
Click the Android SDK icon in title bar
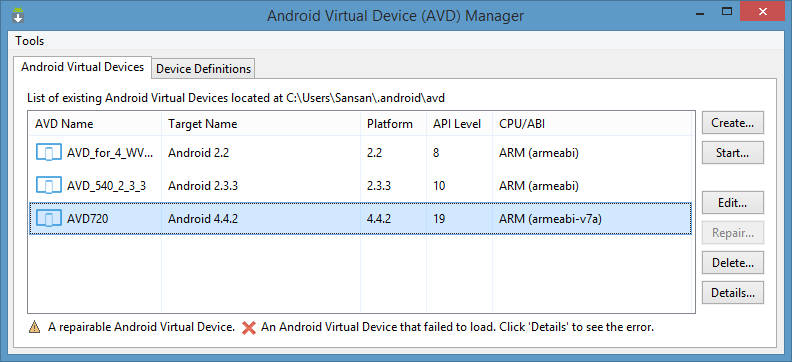click(x=18, y=15)
